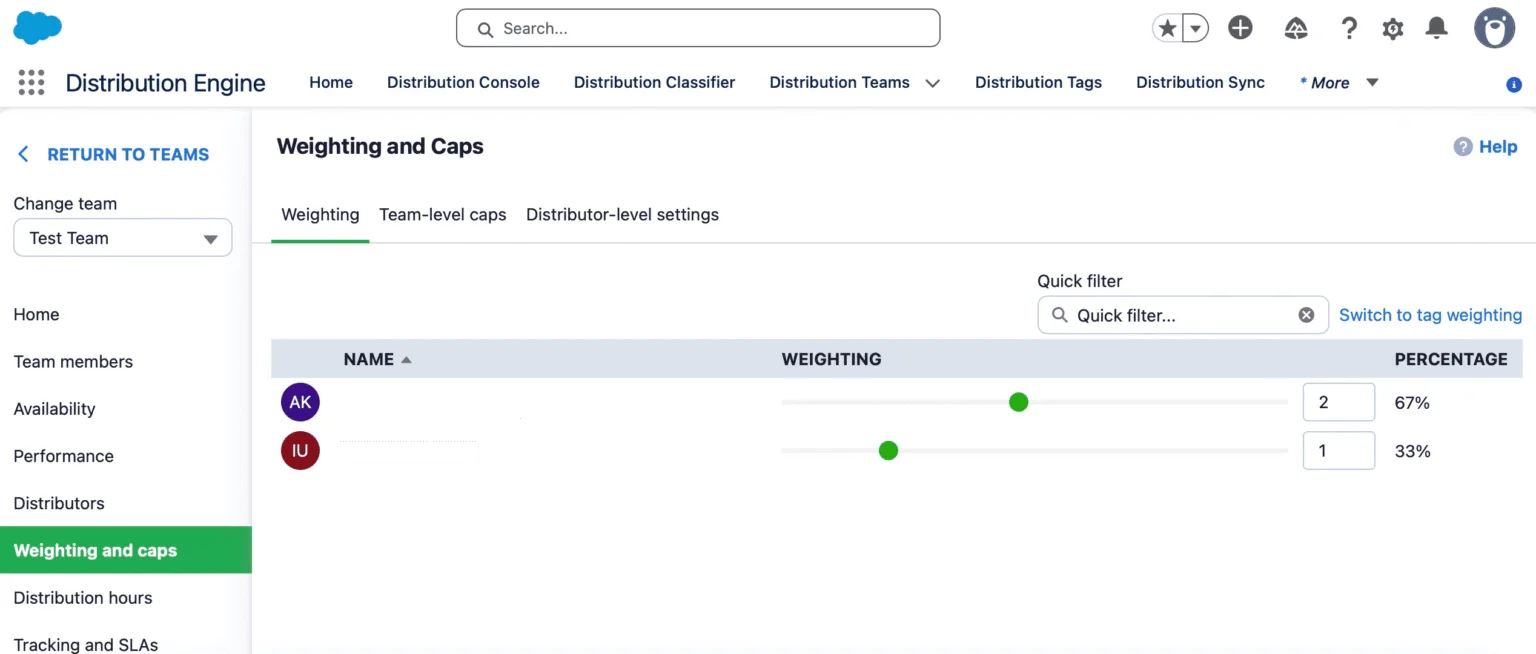Open Tracking and SLAs in the sidebar
Viewport: 1536px width, 654px height.
click(x=86, y=645)
